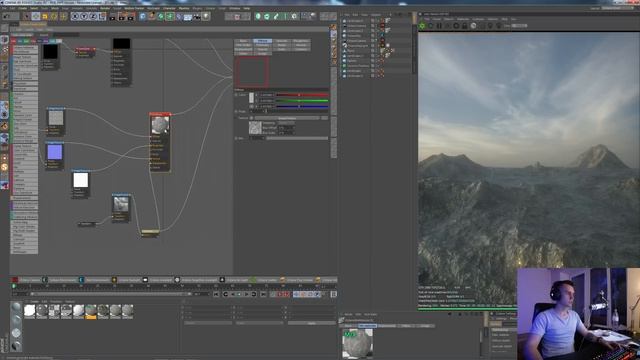
Task: Click Go to End playback button
Action: [x=263, y=294]
